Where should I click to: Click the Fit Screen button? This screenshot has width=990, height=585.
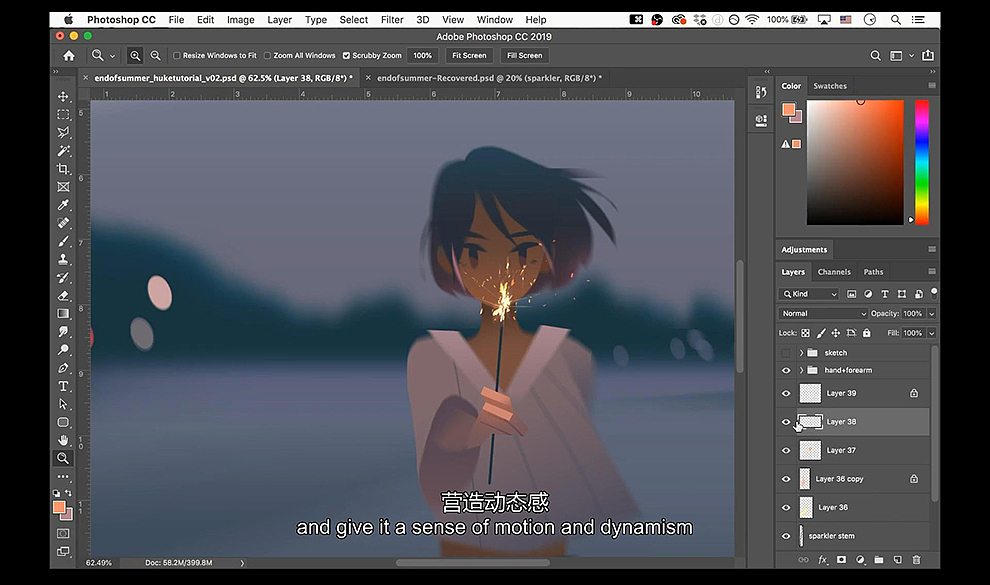pos(469,56)
